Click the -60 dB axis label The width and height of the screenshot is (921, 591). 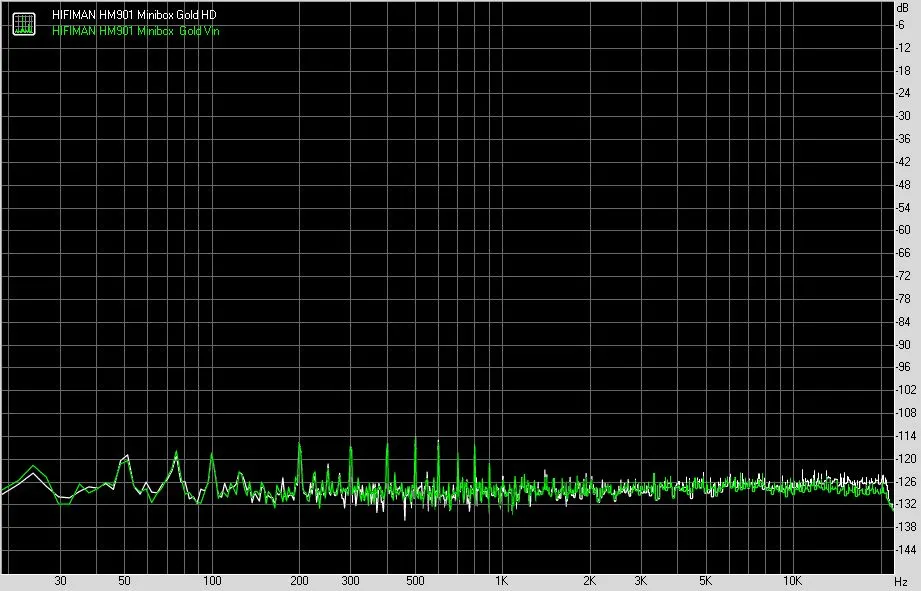click(903, 230)
